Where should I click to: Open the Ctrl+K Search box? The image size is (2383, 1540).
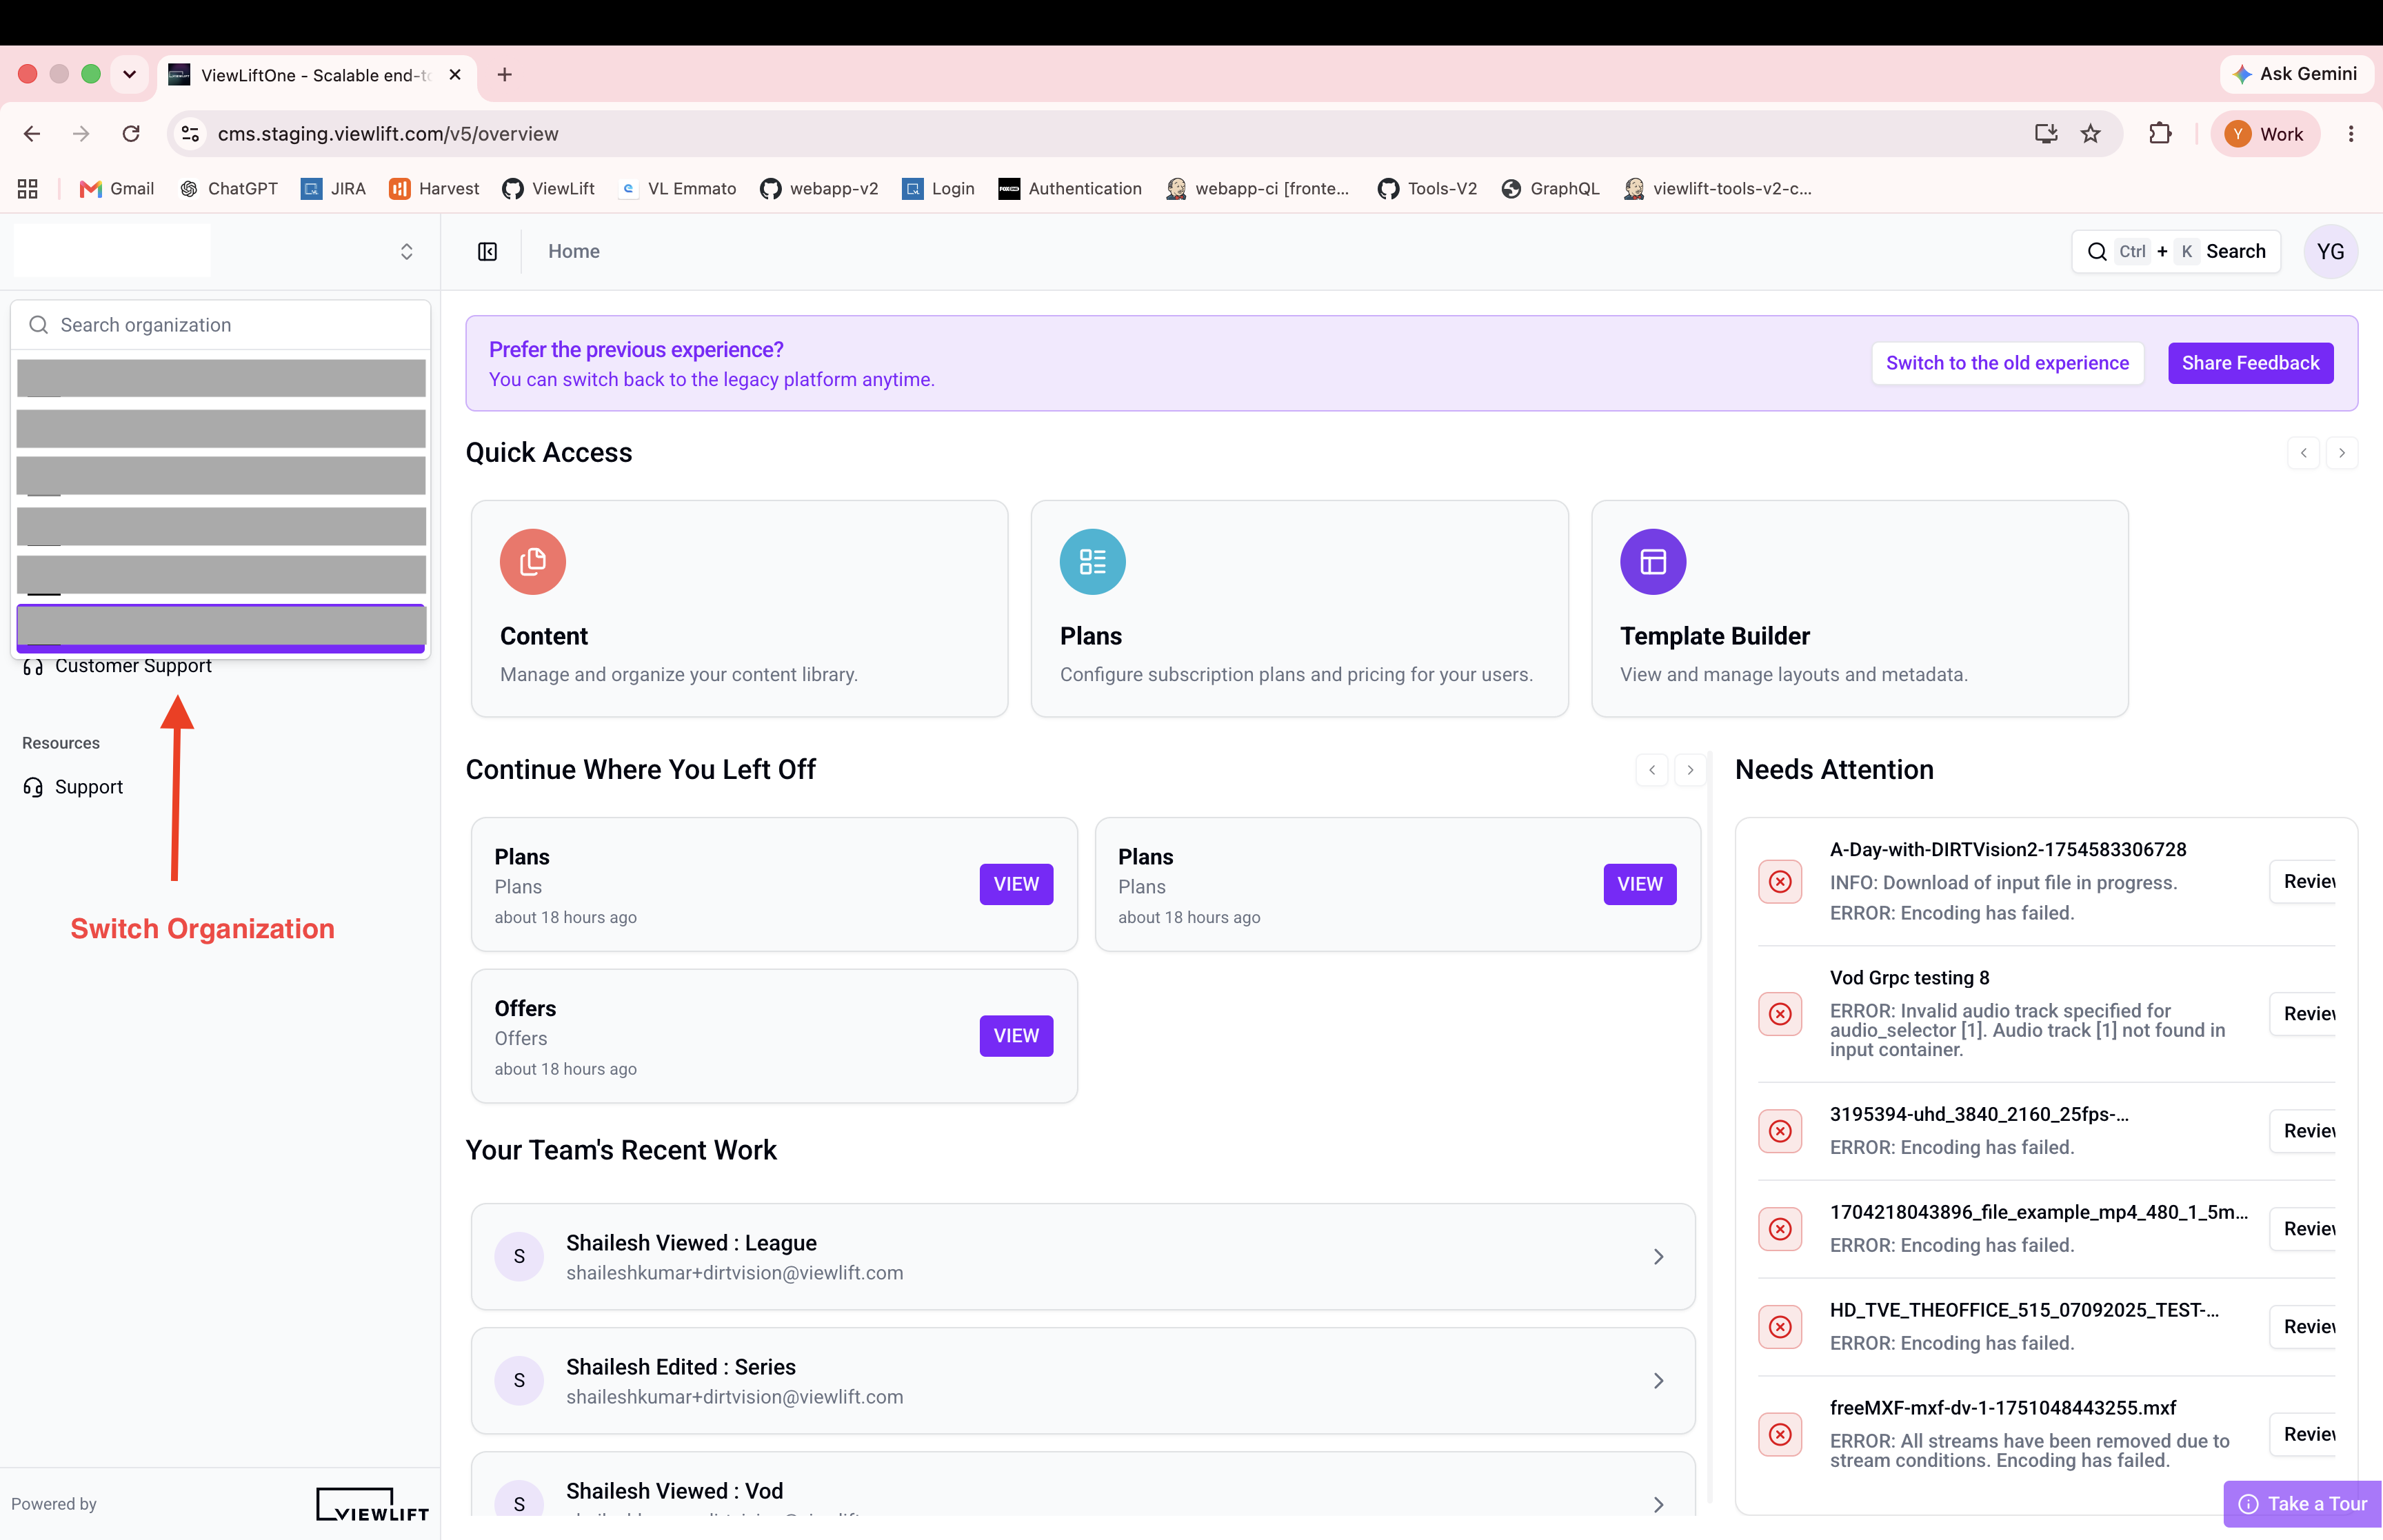coord(2176,251)
